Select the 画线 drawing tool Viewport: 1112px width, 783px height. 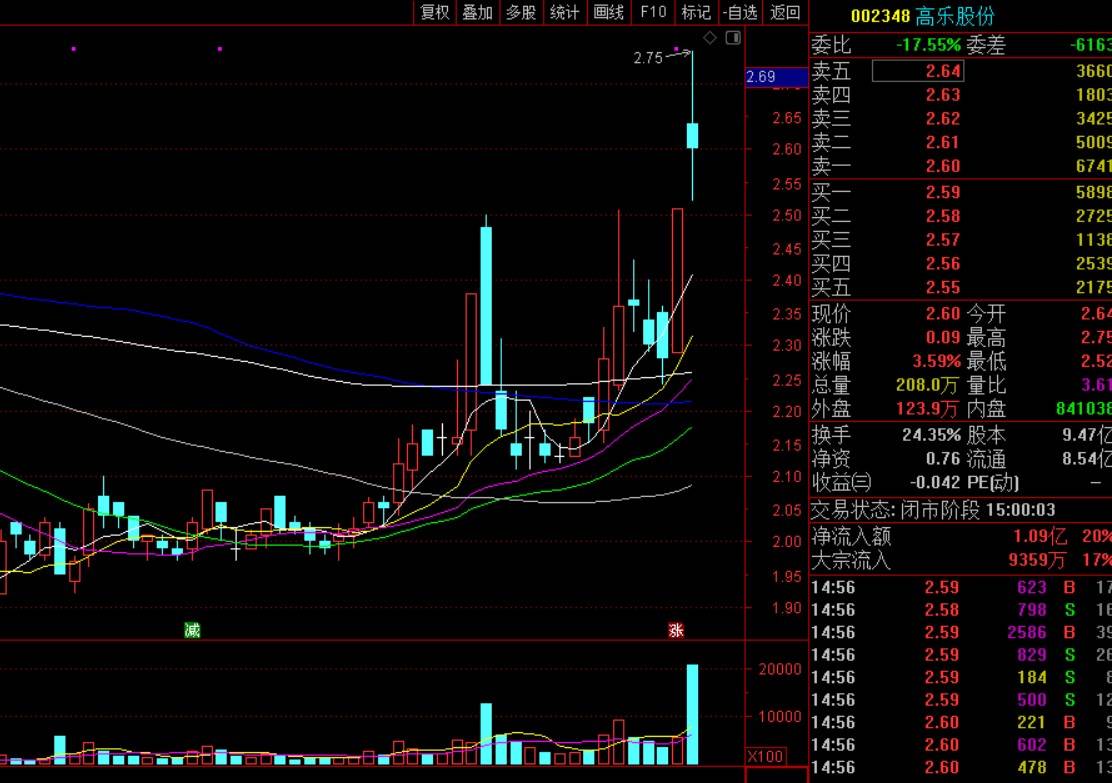coord(608,12)
